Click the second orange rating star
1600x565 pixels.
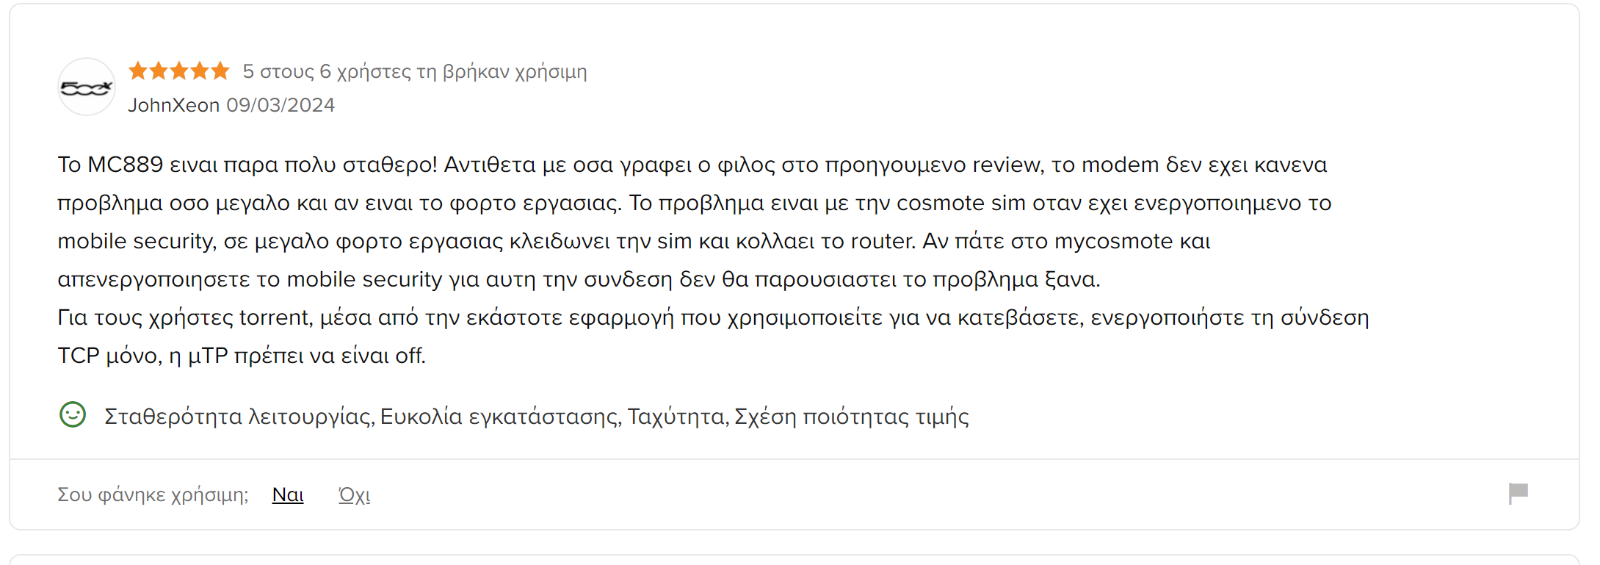click(x=158, y=70)
